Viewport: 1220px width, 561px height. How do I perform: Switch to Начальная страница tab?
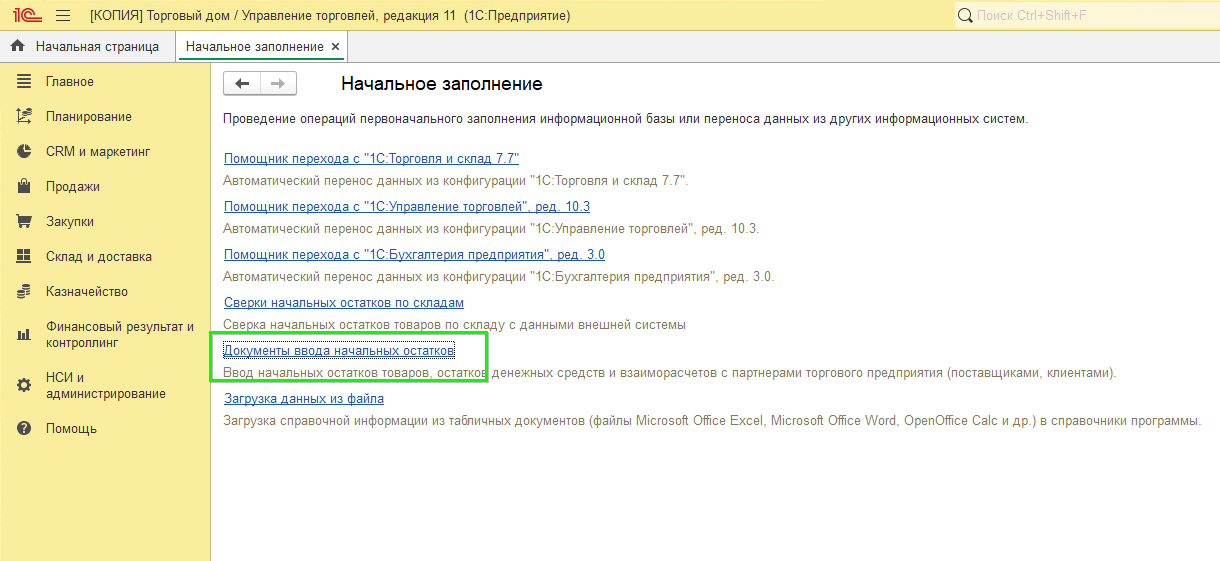click(96, 47)
